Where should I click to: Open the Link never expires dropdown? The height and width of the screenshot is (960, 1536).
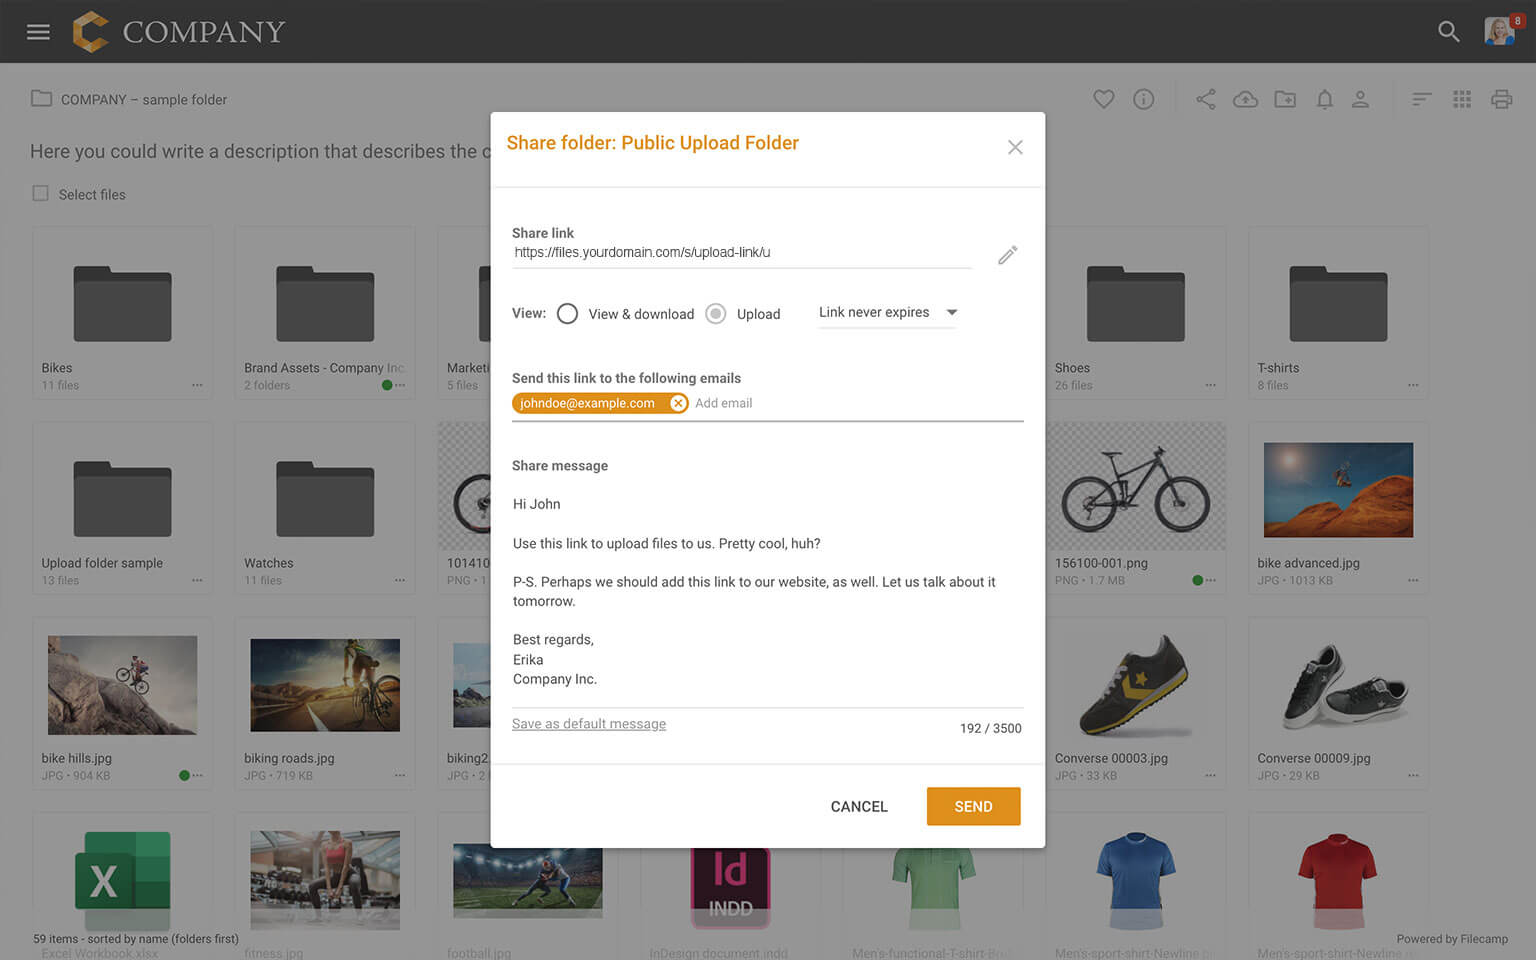887,313
